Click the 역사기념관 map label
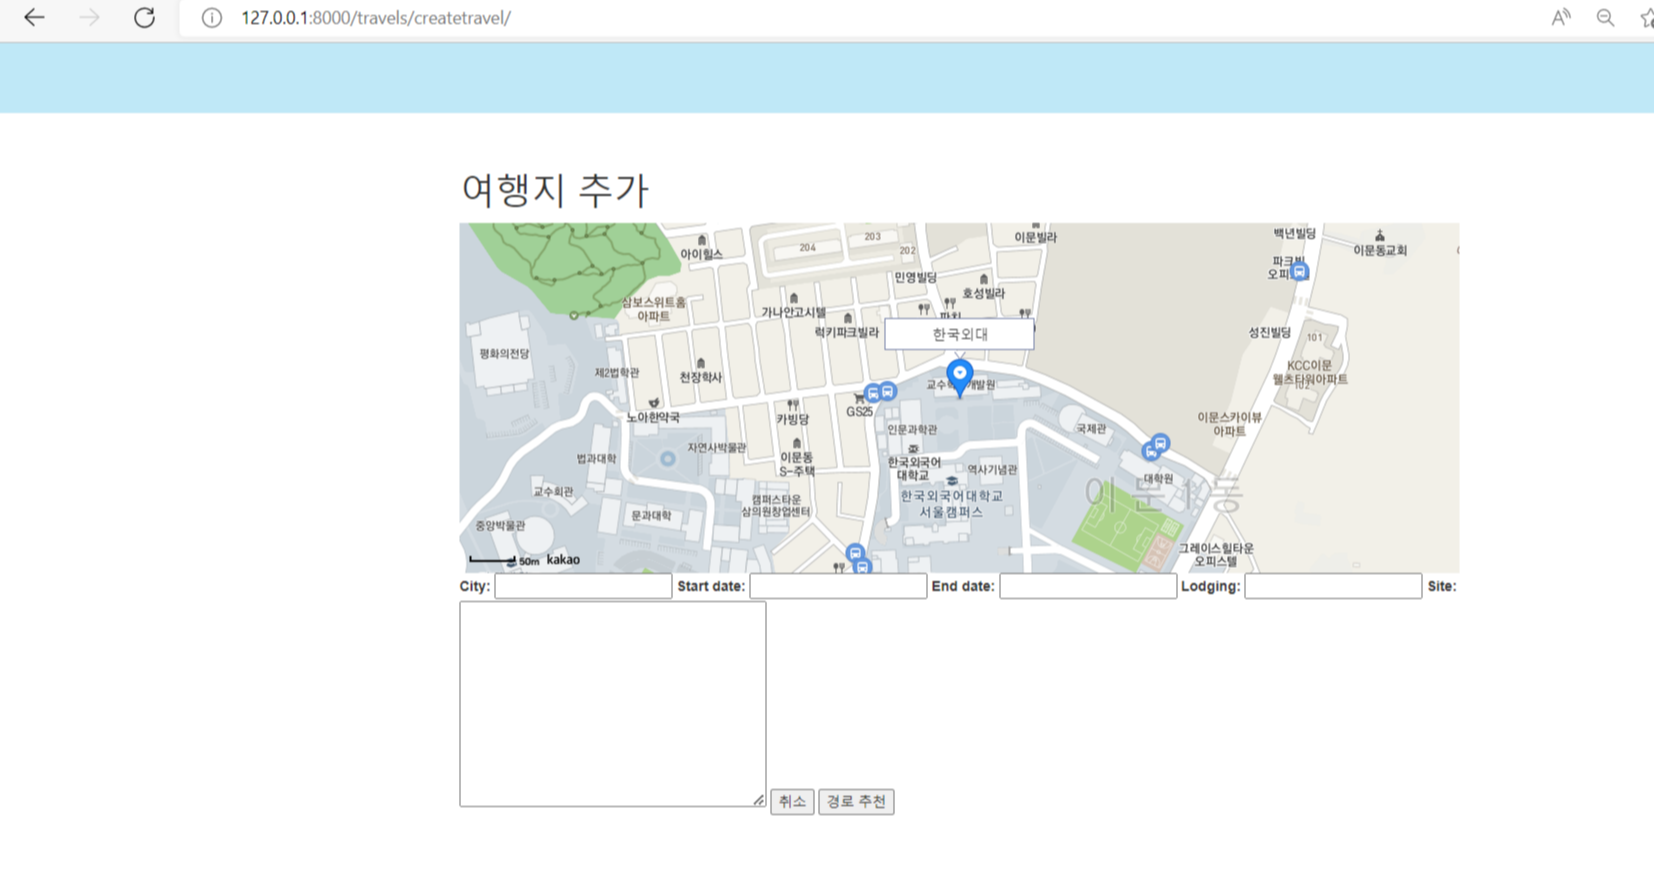The height and width of the screenshot is (873, 1654). (x=992, y=470)
